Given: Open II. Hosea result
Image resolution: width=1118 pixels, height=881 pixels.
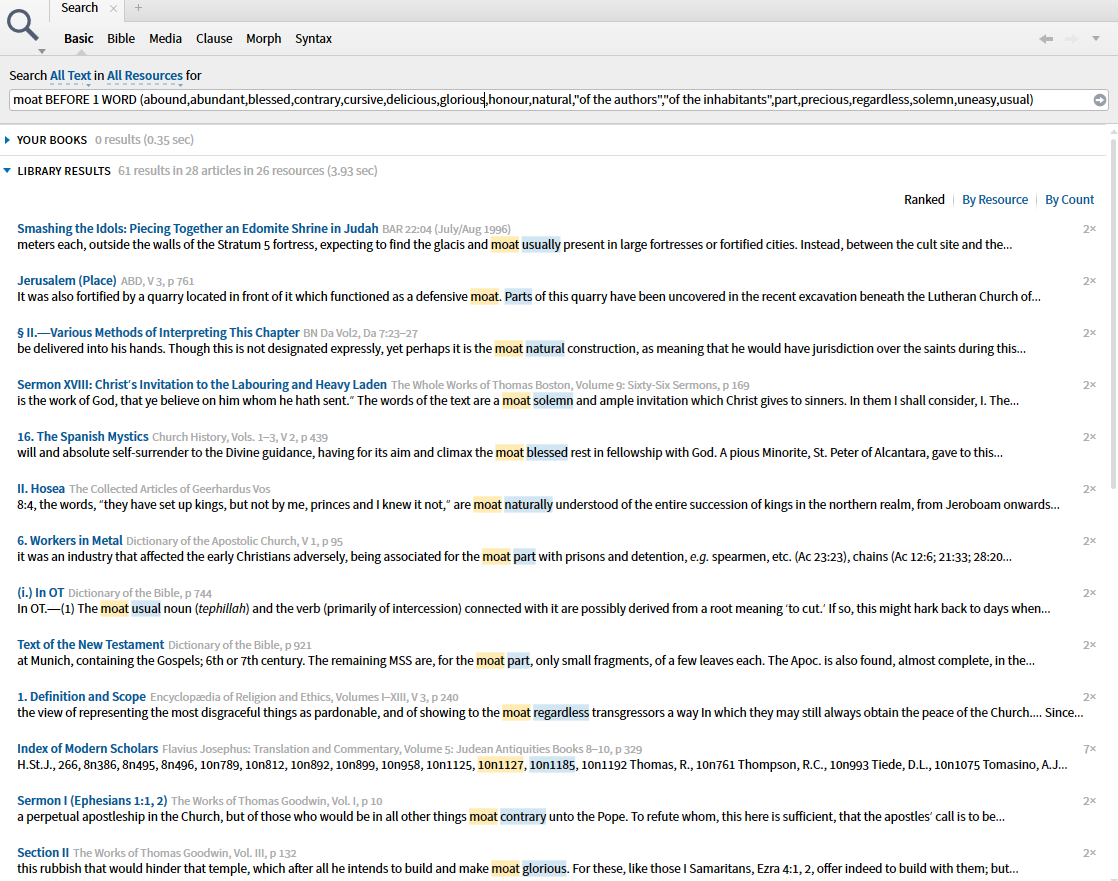Looking at the screenshot, I should [41, 488].
